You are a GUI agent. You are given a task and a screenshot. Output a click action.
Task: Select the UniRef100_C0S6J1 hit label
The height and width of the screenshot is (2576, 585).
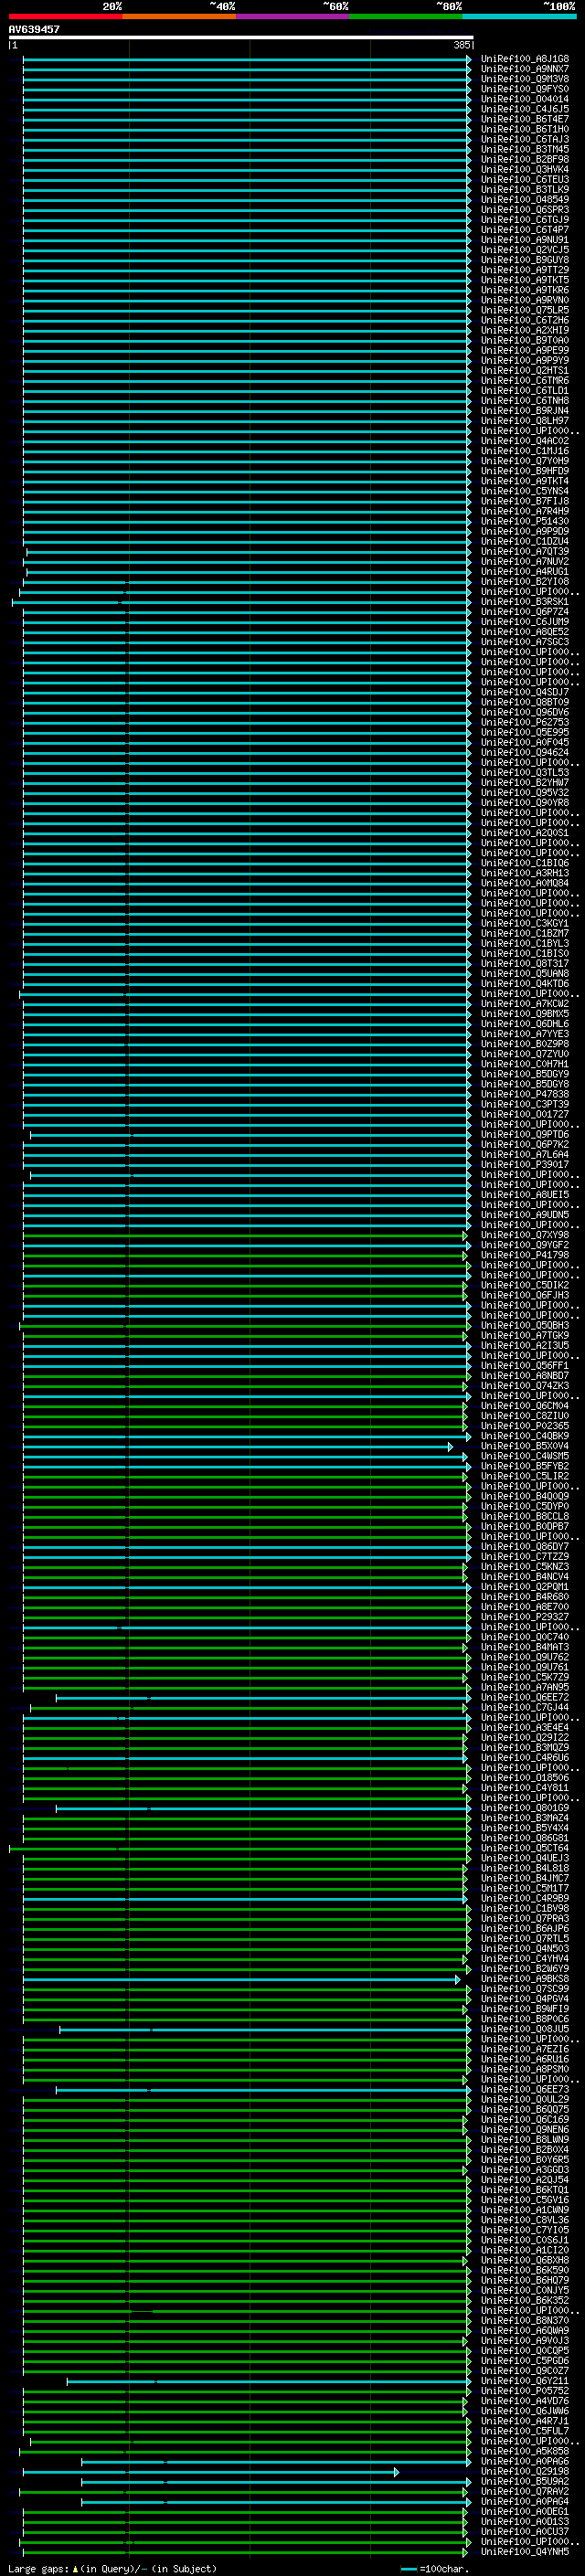click(x=525, y=2240)
